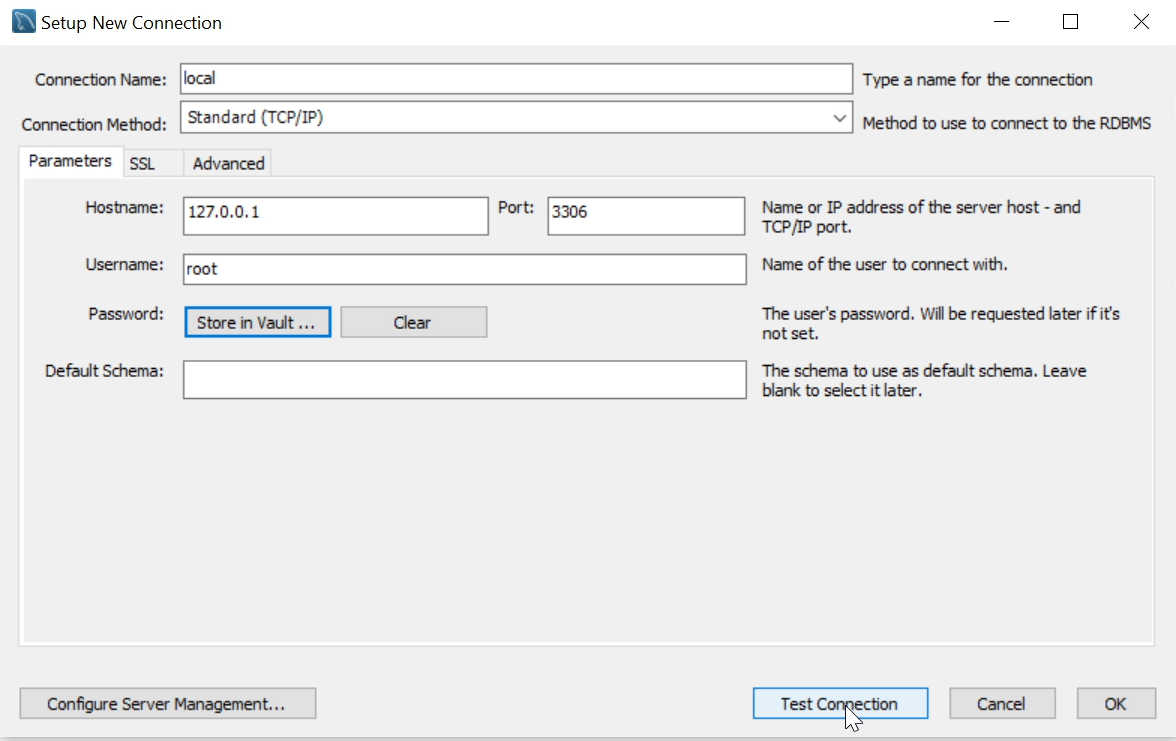Screen dimensions: 1176x741
Task: Click the empty Default Schema field
Action: pos(463,379)
